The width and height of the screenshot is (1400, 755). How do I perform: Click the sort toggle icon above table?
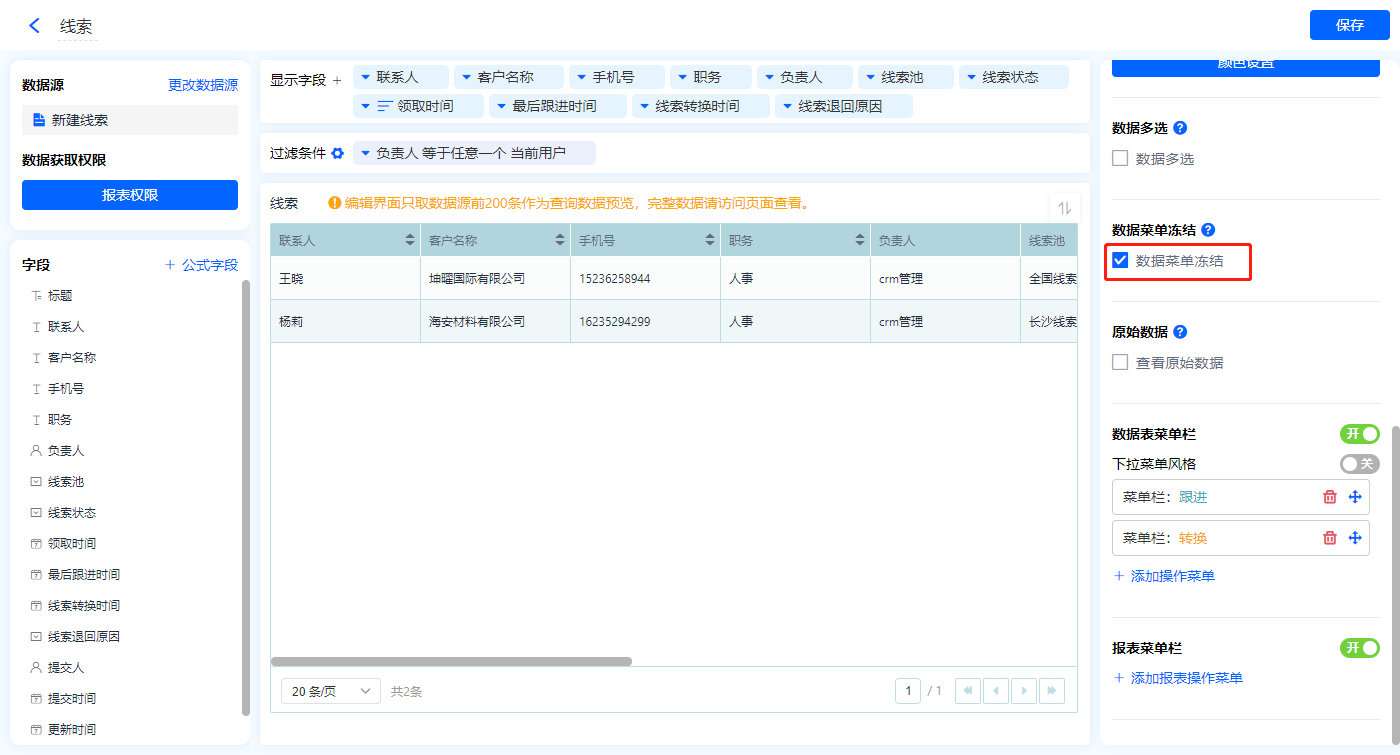[1064, 208]
